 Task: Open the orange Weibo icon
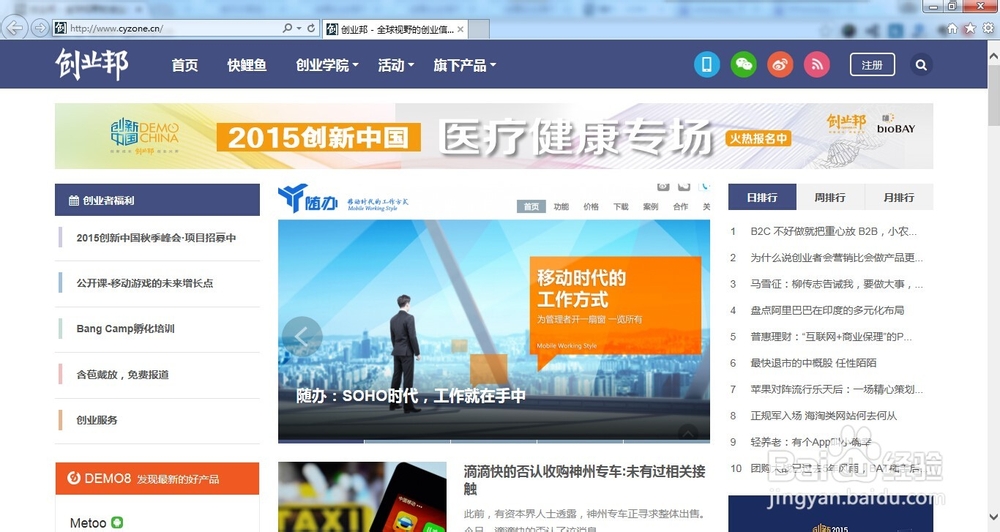780,64
